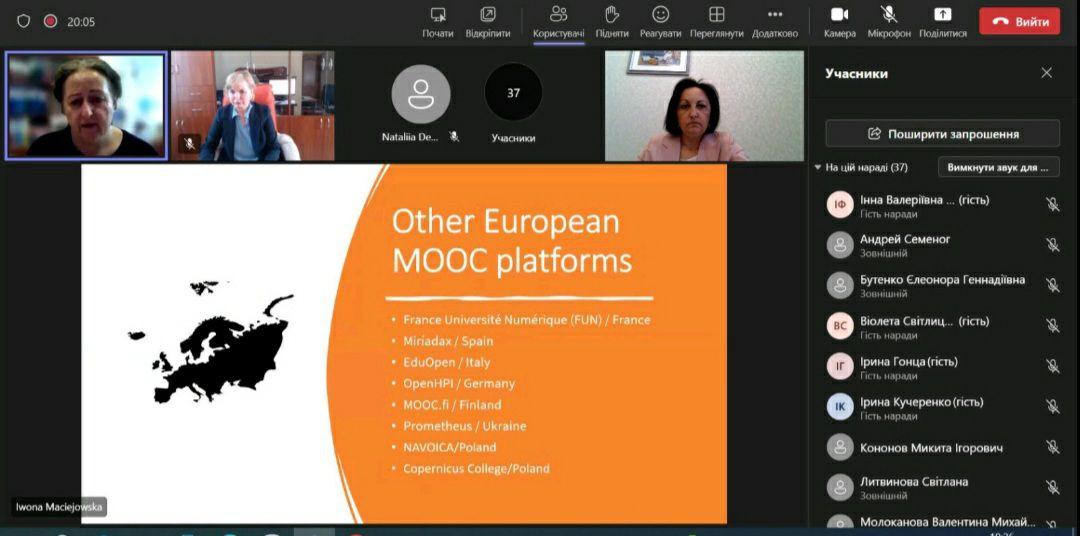Select participant Віолета Світлиц...
Viewport: 1080px width, 536px height.
tap(942, 327)
